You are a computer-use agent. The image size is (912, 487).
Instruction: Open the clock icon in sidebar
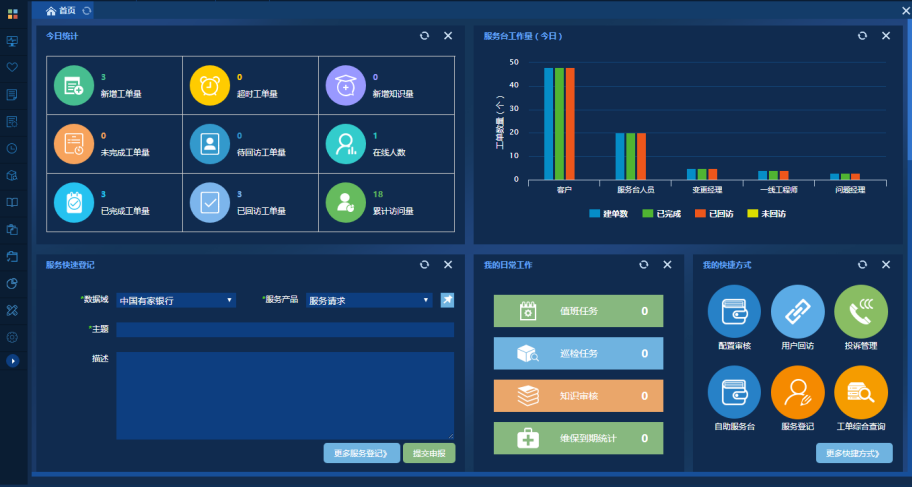(12, 148)
